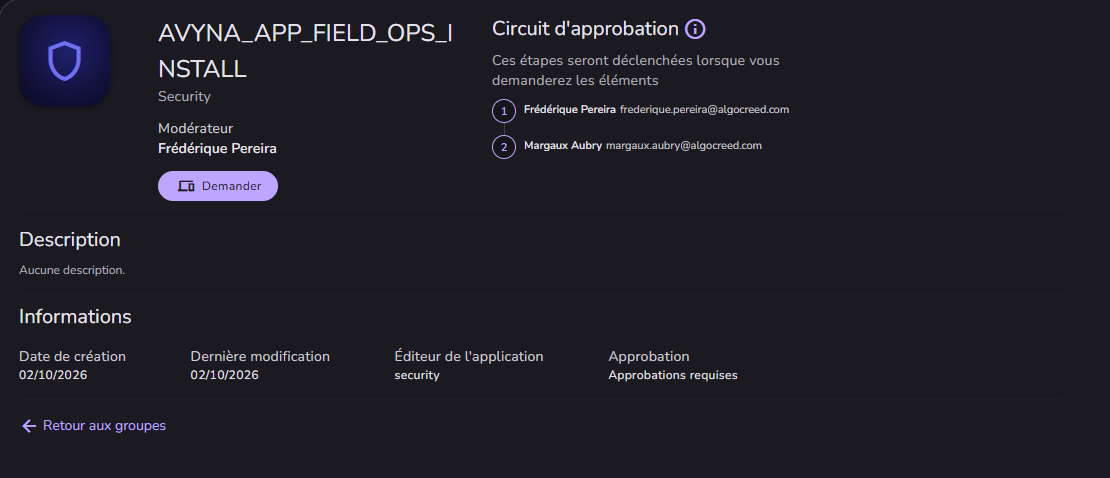The height and width of the screenshot is (478, 1110).
Task: Select the Frédérique Pereira approver name
Action: tap(570, 110)
